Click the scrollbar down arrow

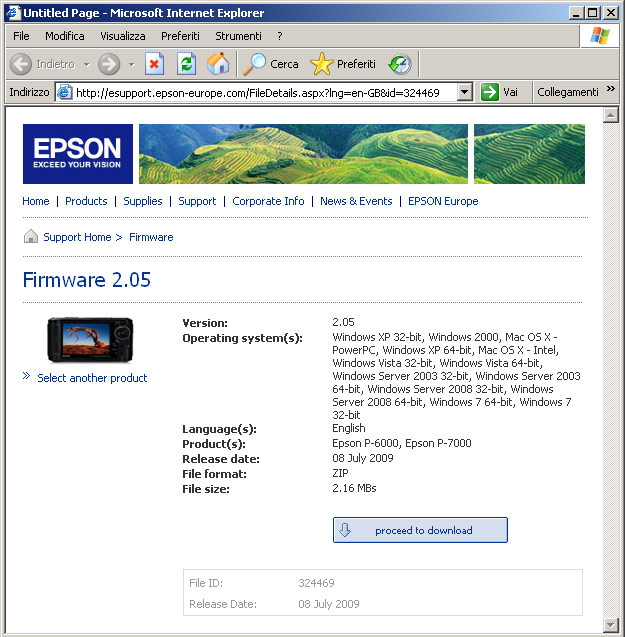pyautogui.click(x=610, y=624)
